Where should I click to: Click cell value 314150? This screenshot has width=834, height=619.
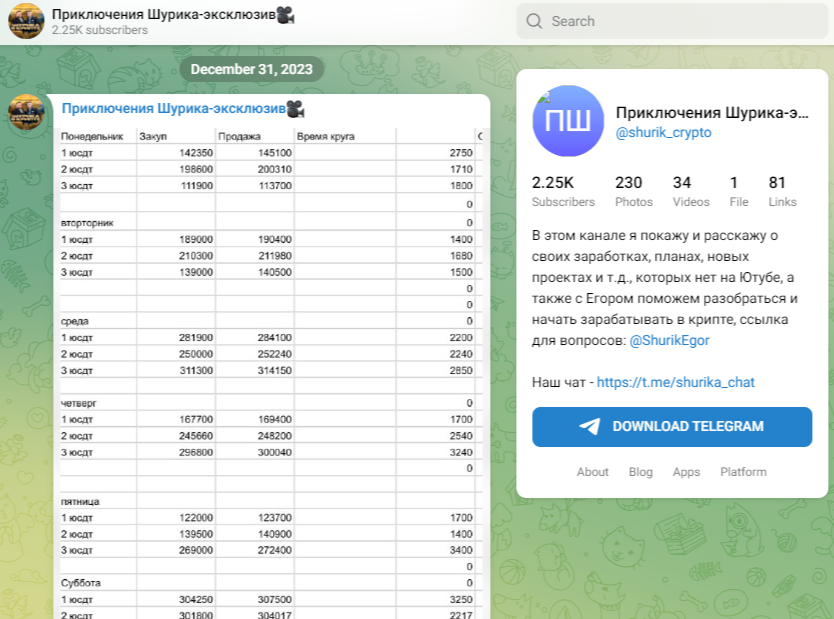274,371
